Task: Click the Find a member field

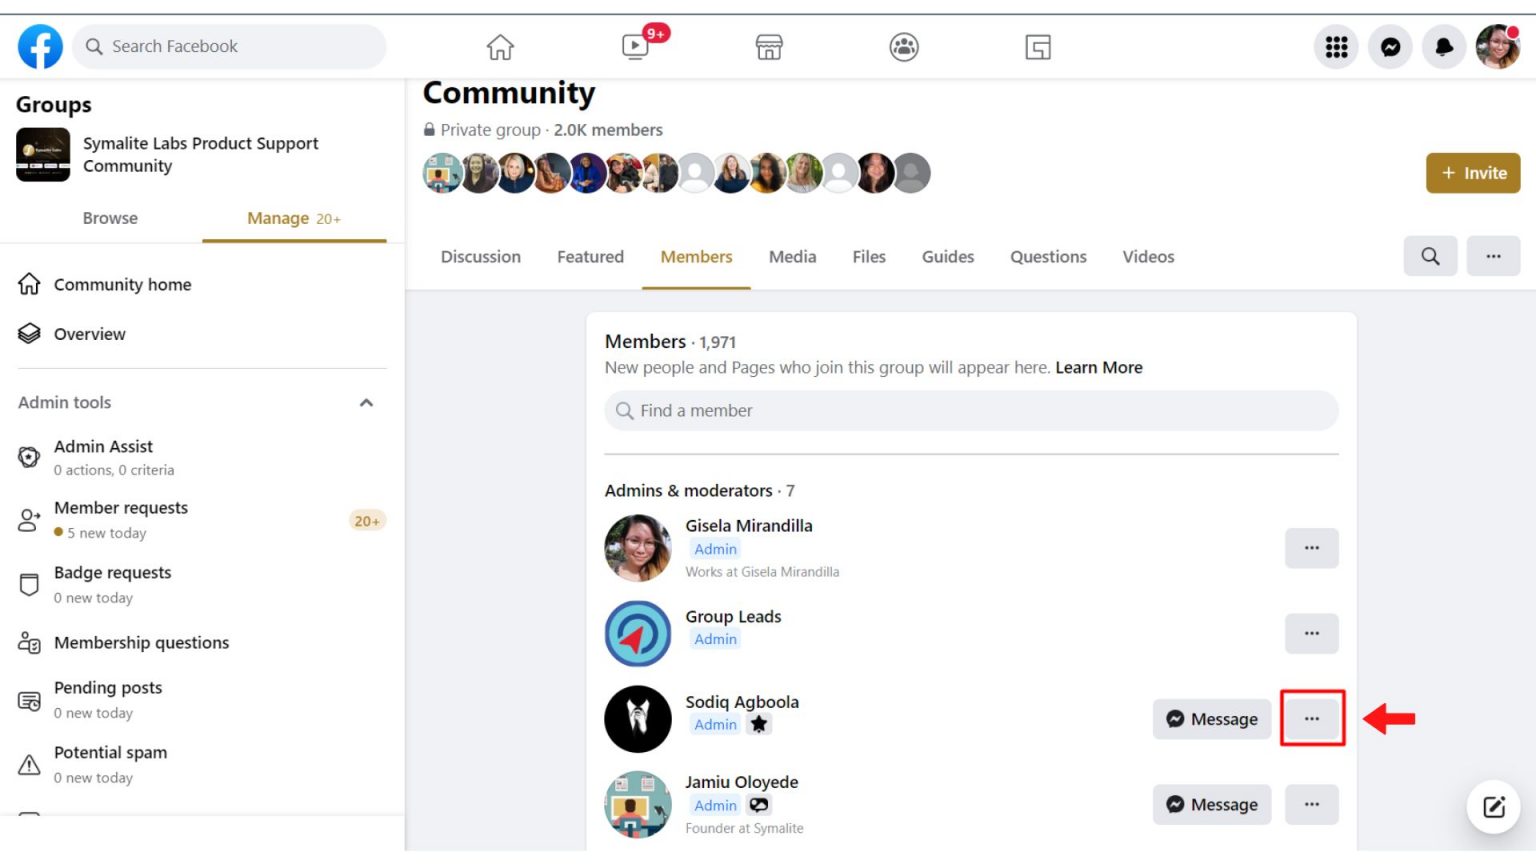Action: (x=970, y=410)
